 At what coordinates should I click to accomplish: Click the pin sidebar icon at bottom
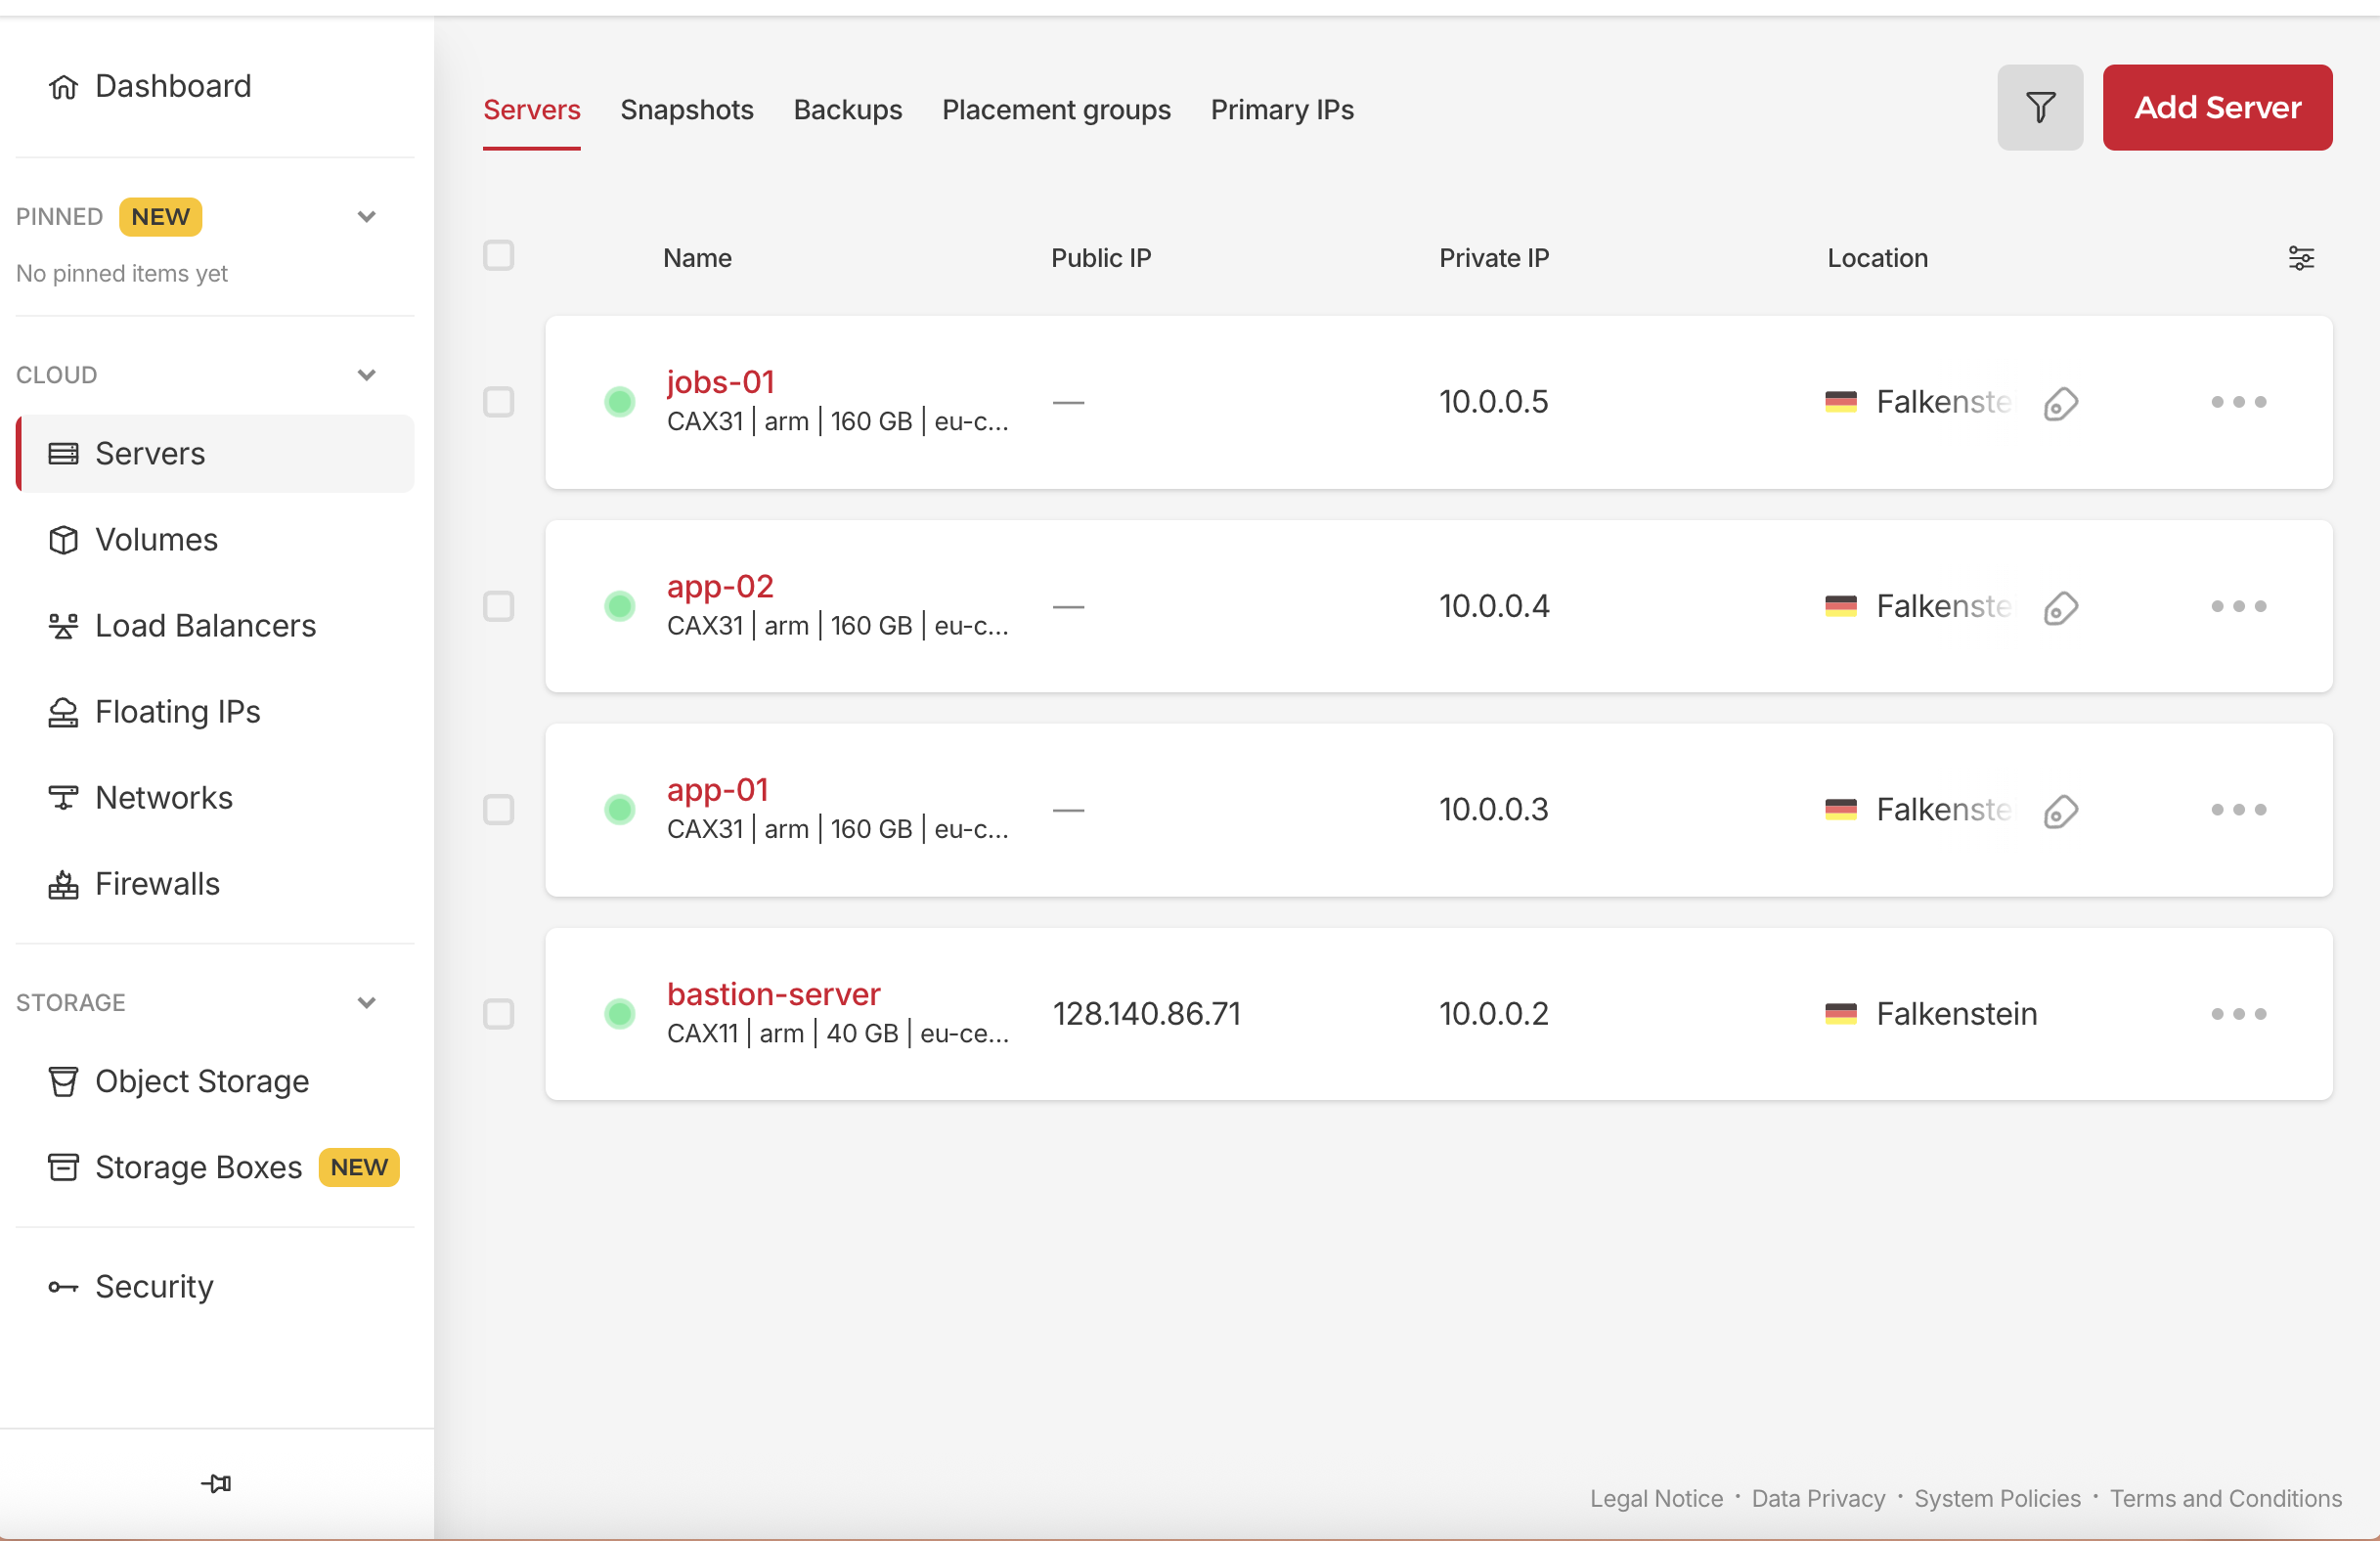point(216,1483)
